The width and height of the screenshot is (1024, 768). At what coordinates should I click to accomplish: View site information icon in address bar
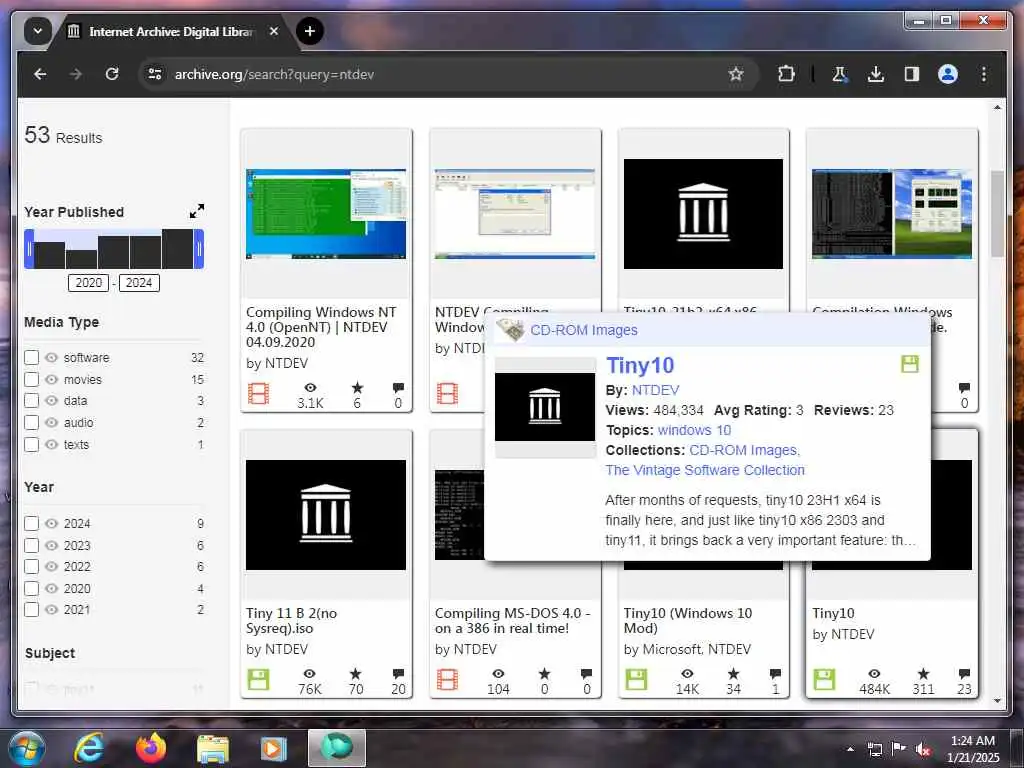pos(155,74)
